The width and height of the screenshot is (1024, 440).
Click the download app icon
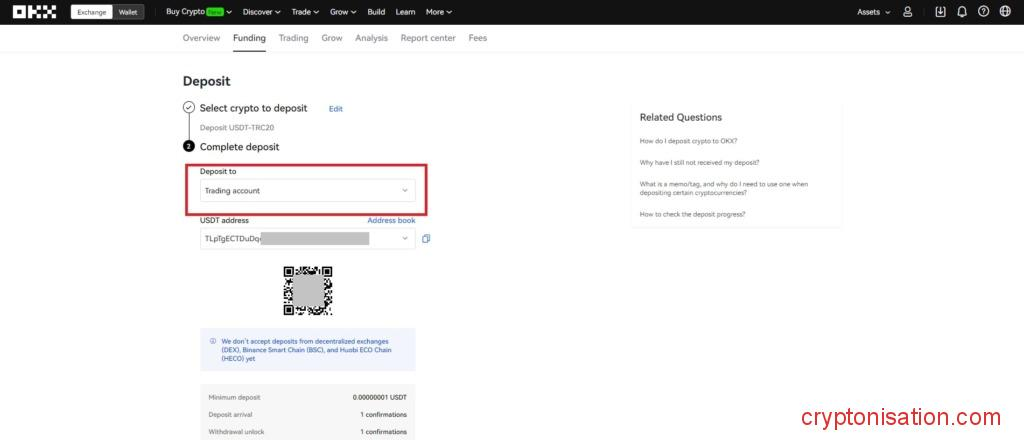pos(940,12)
